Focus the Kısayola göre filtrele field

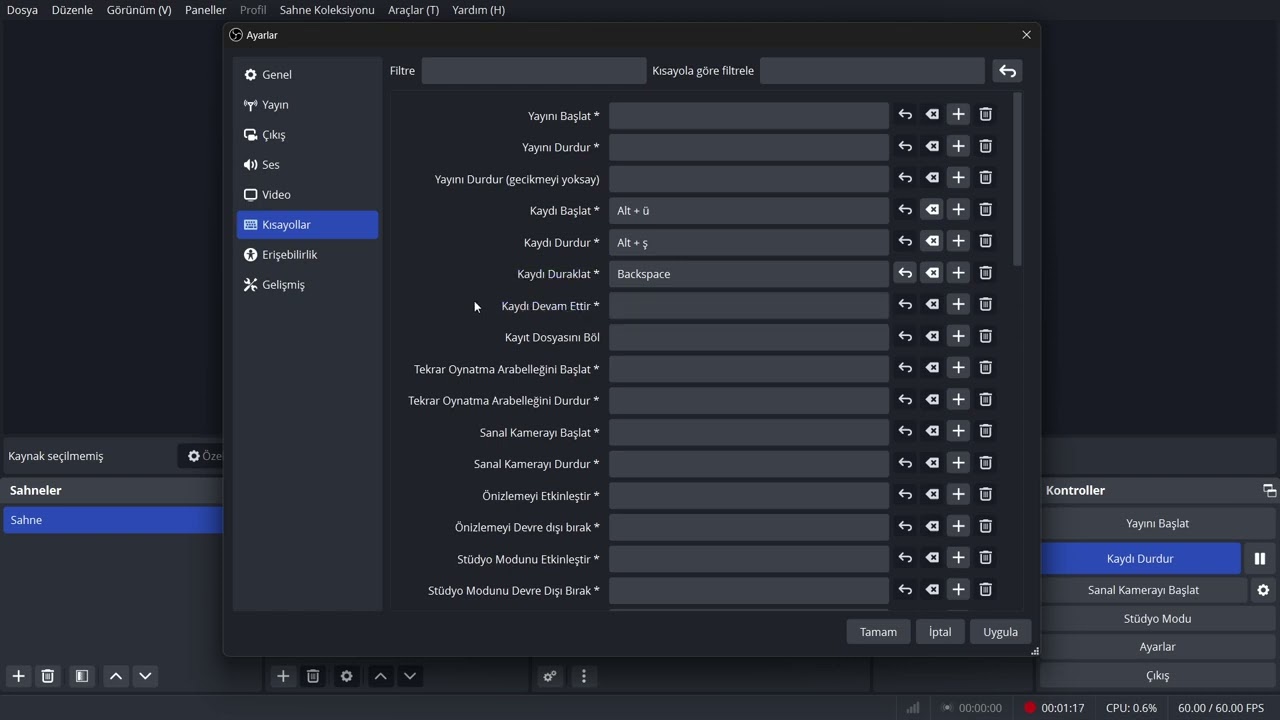click(x=872, y=71)
